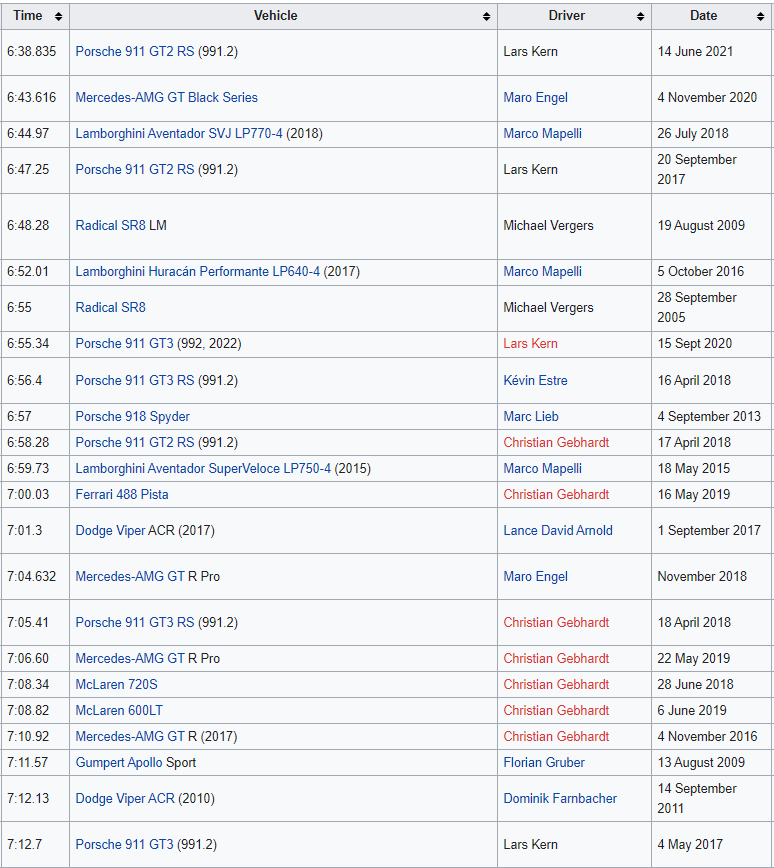Open the Porsche 918 Spyder link
Viewport: 774px width, 868px height.
(132, 416)
